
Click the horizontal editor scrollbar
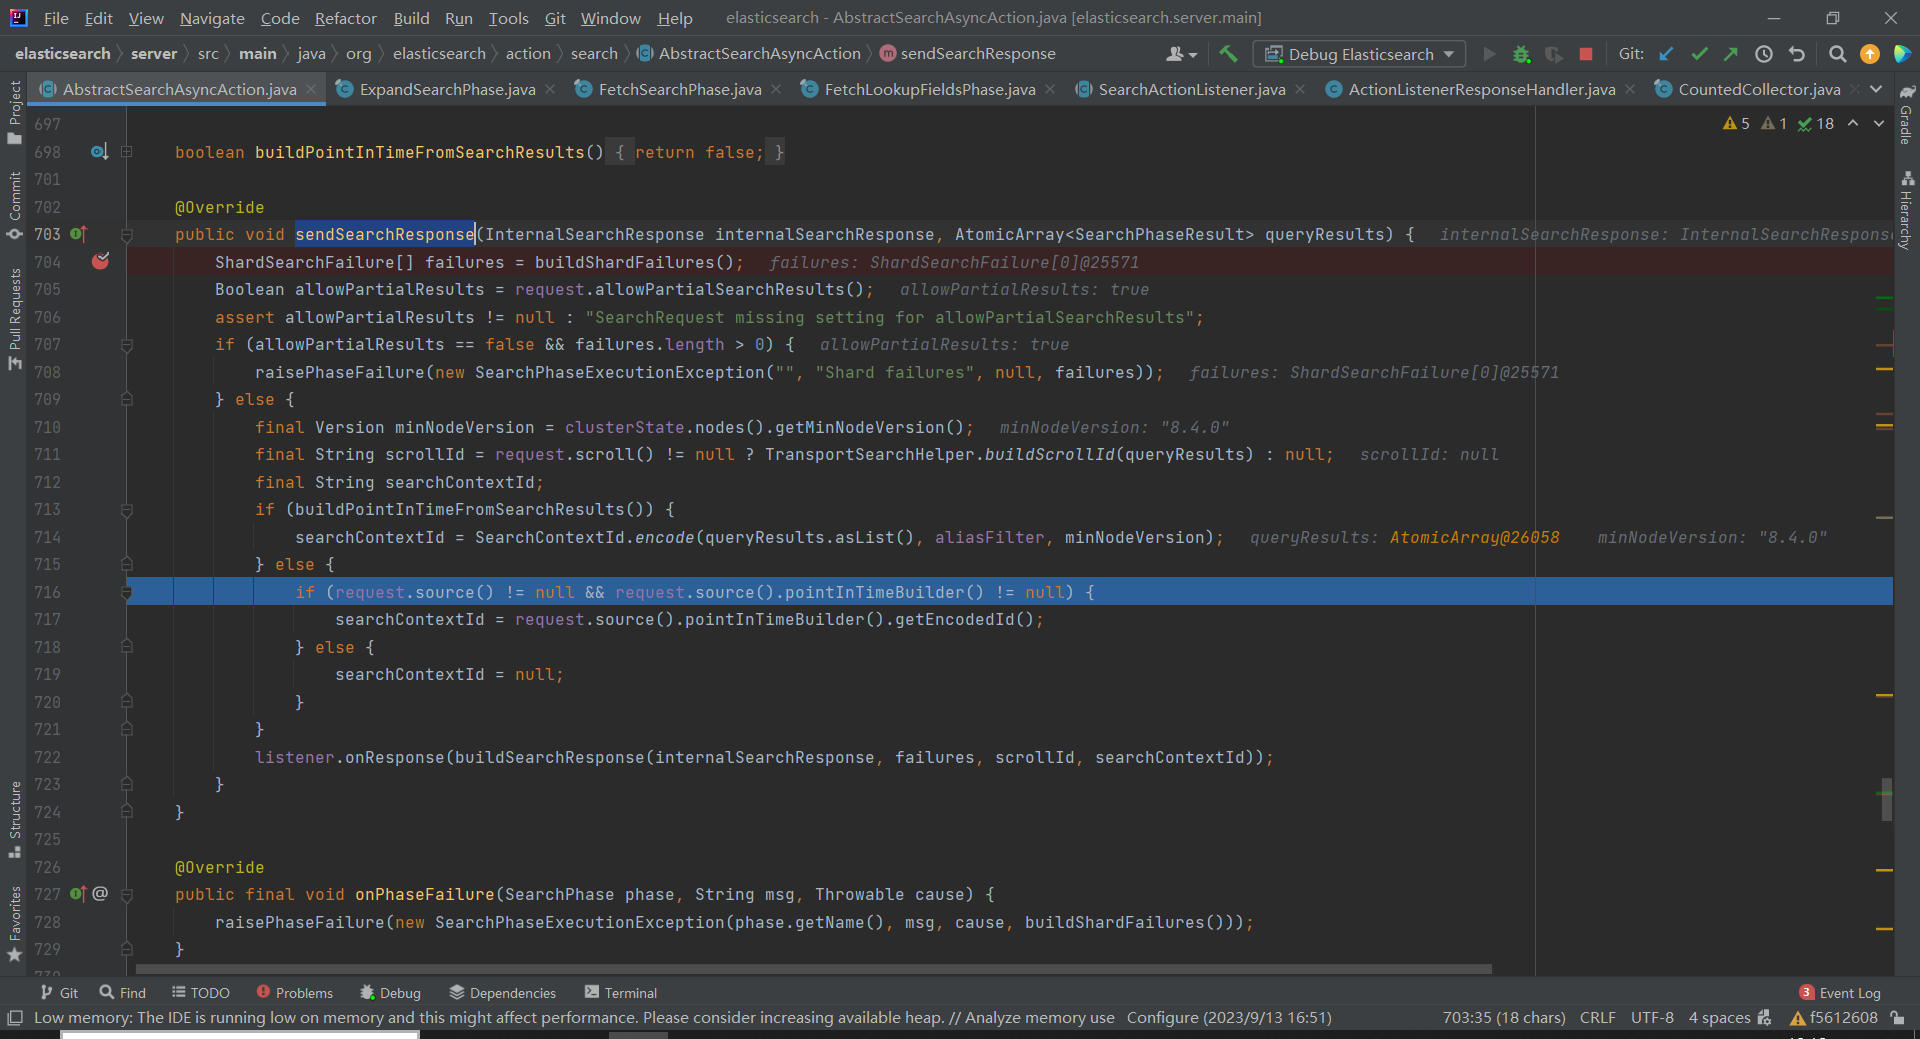pyautogui.click(x=814, y=969)
